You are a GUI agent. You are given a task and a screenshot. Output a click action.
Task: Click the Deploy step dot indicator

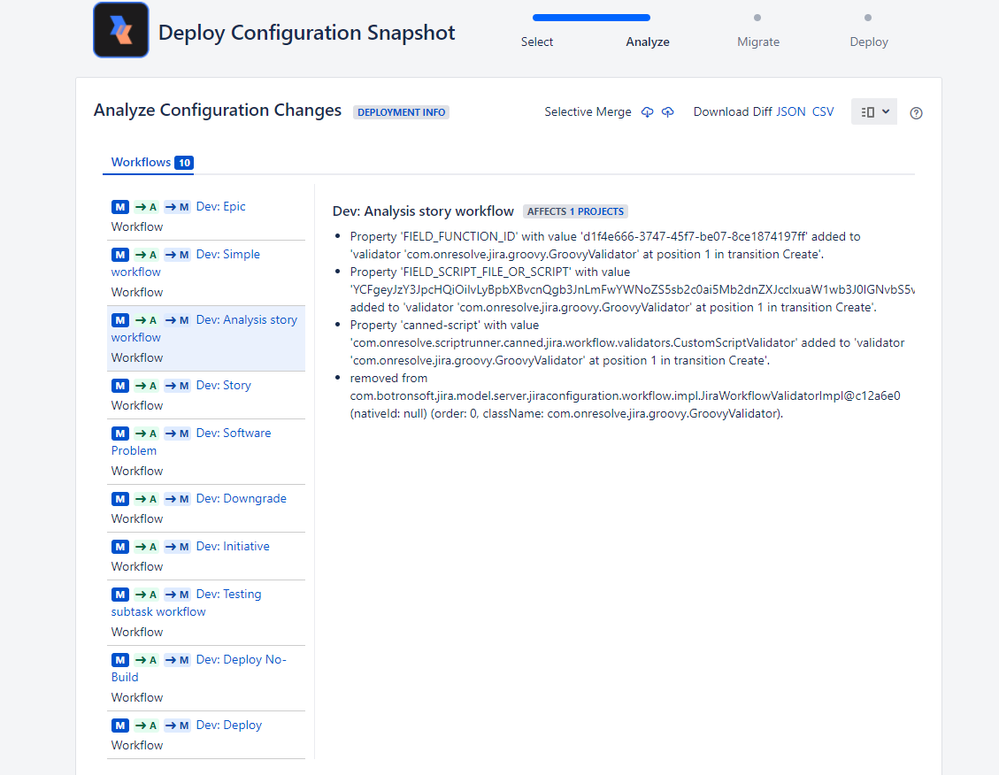pyautogui.click(x=868, y=17)
